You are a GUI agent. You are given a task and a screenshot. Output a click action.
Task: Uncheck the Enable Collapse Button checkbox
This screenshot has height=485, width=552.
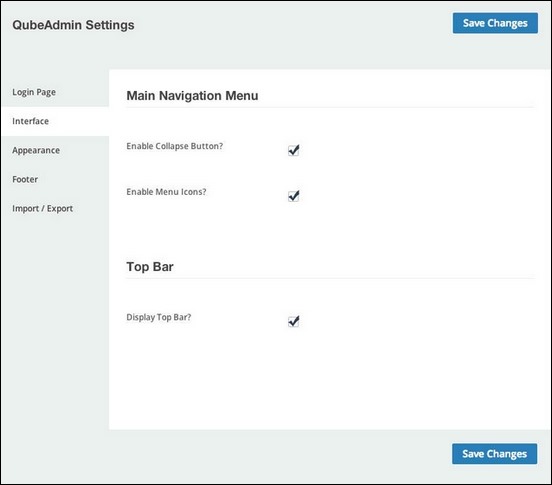pos(294,150)
